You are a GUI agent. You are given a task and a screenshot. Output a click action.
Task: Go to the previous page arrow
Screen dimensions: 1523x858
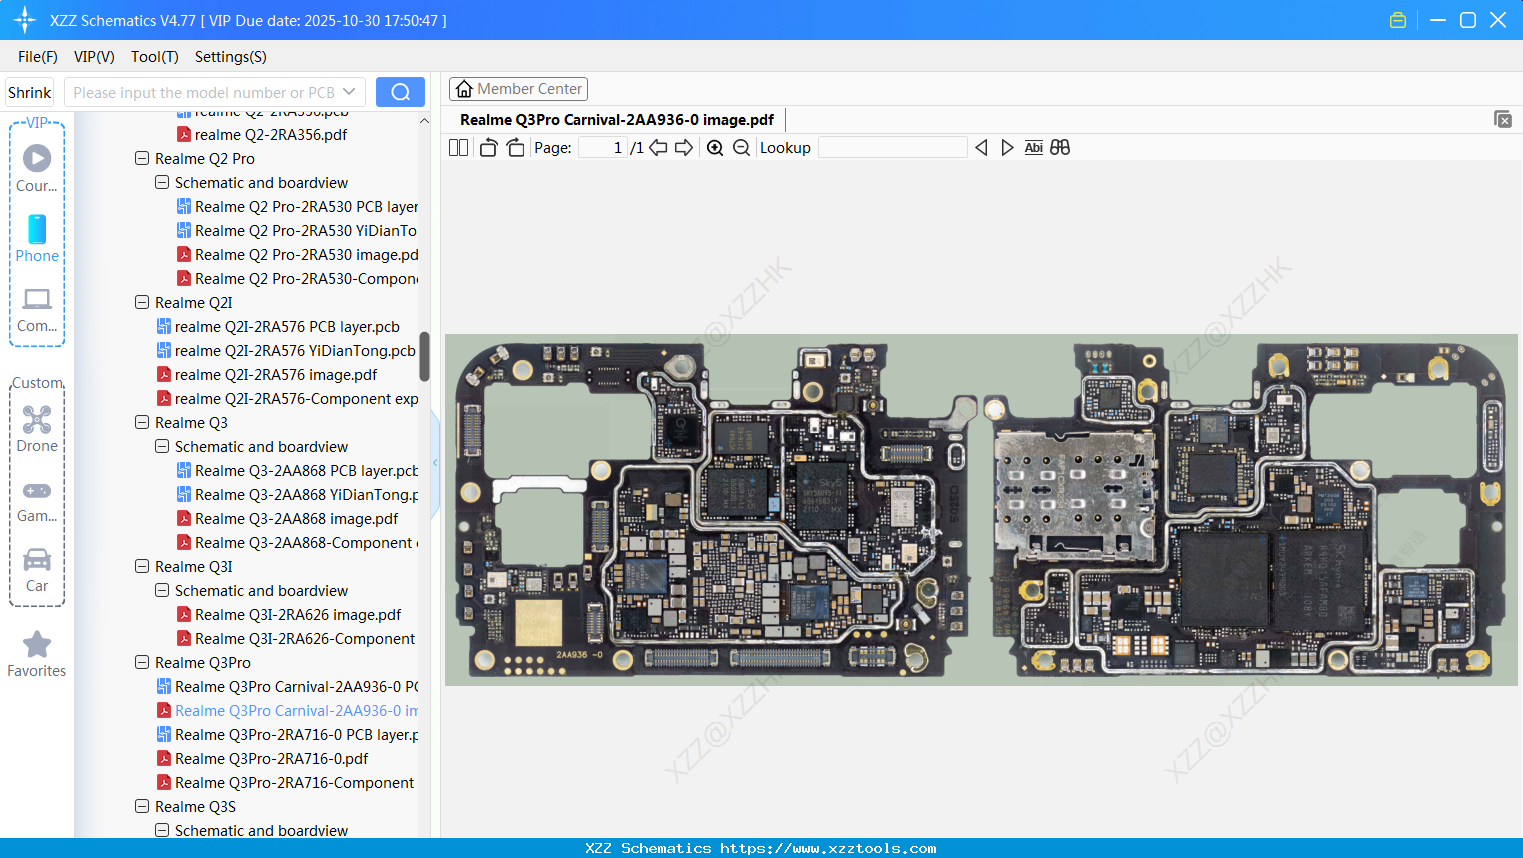point(658,148)
